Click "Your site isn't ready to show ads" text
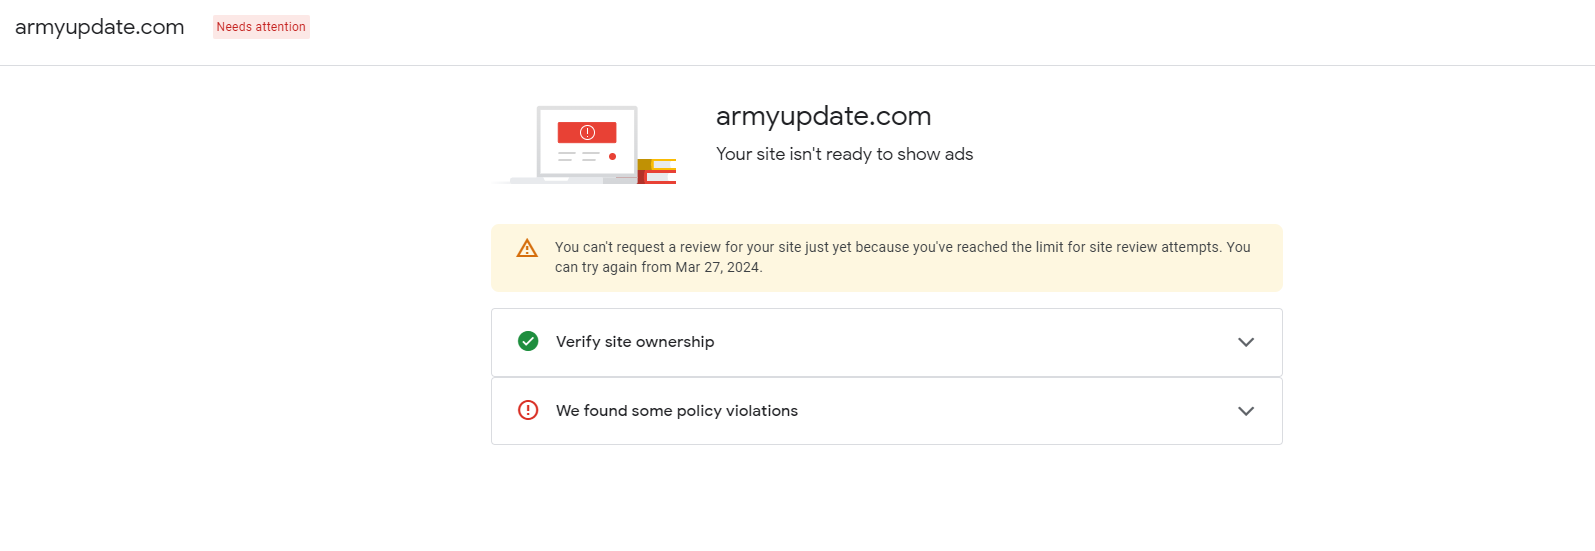 tap(844, 154)
